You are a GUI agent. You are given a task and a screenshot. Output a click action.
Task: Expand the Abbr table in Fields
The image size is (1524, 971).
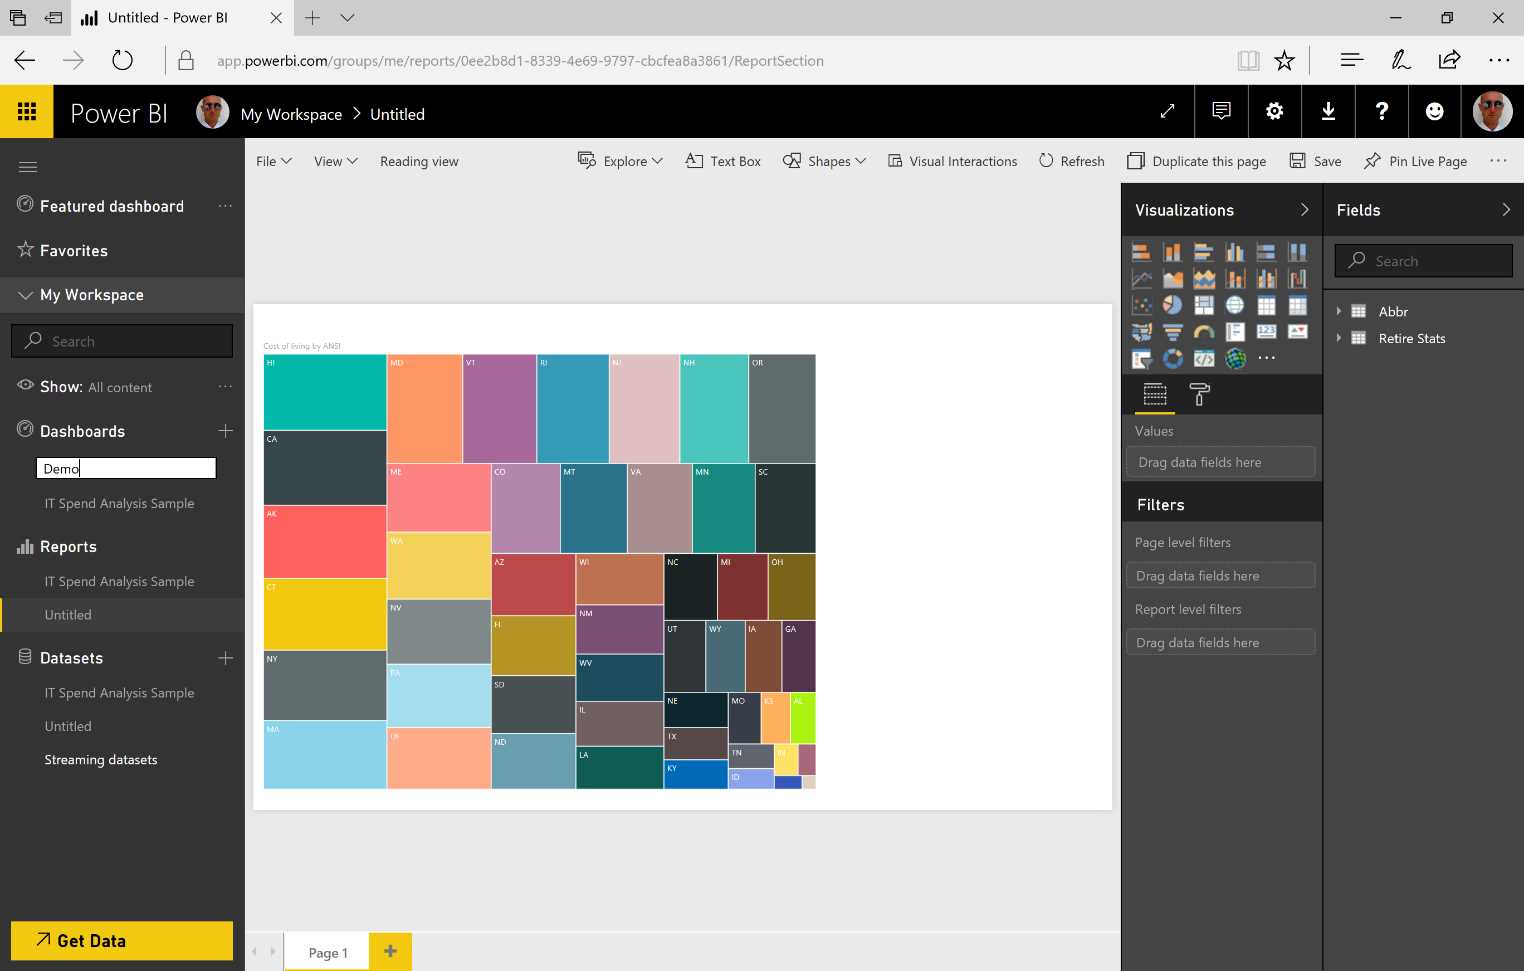point(1340,311)
